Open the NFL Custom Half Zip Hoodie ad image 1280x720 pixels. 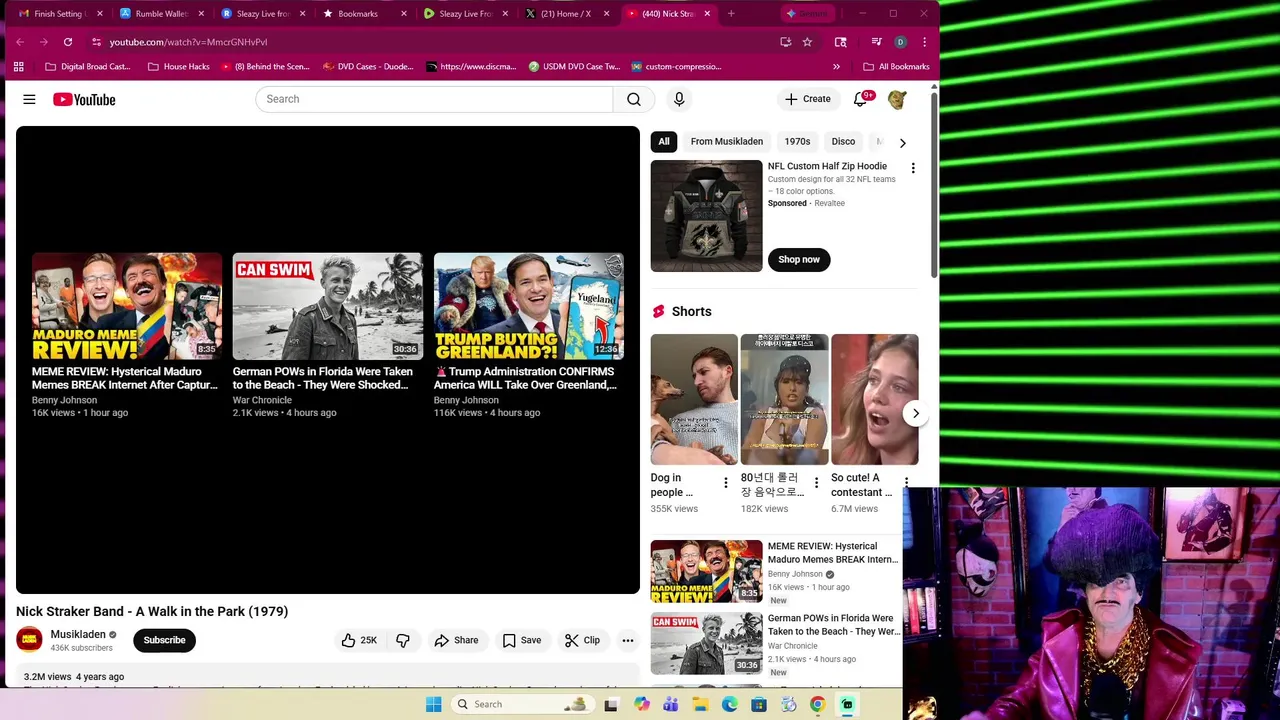706,216
